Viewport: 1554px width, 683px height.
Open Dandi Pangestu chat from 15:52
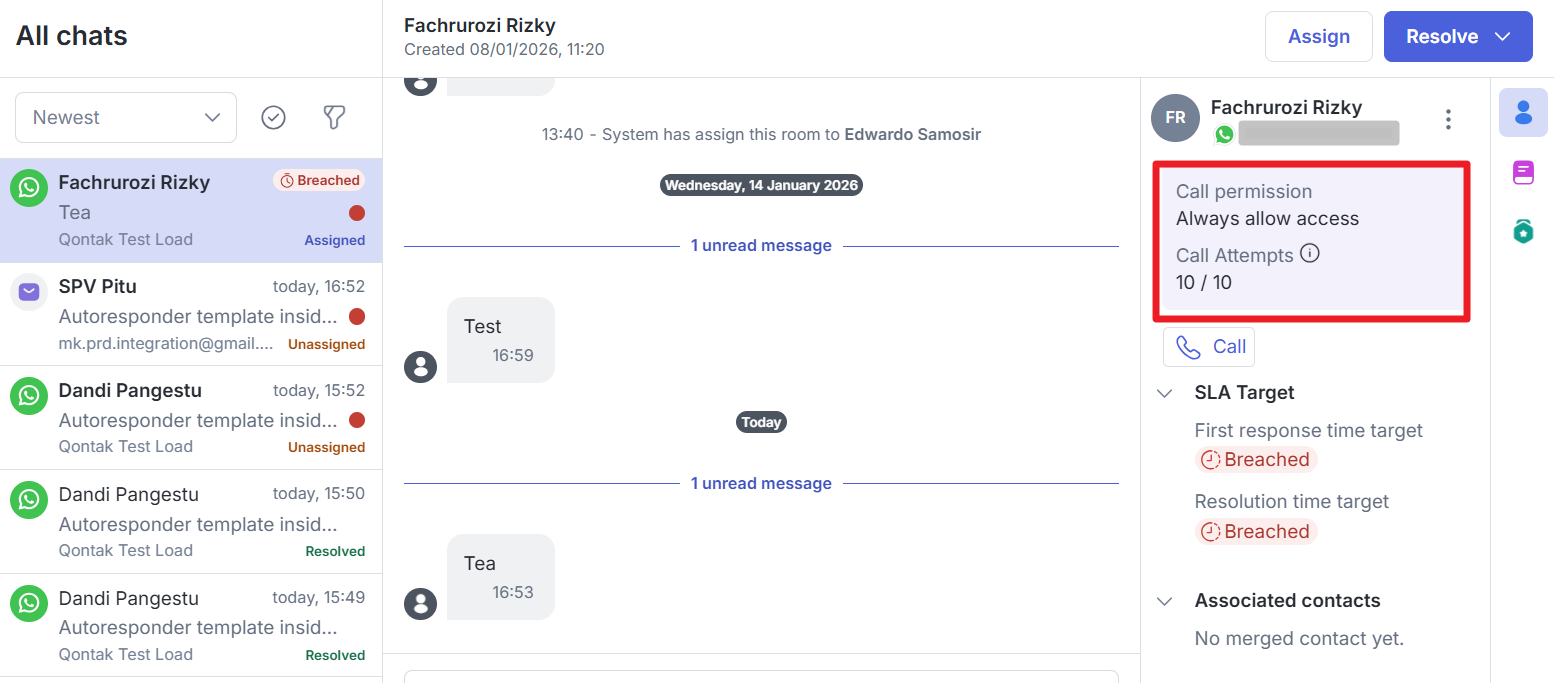(190, 418)
